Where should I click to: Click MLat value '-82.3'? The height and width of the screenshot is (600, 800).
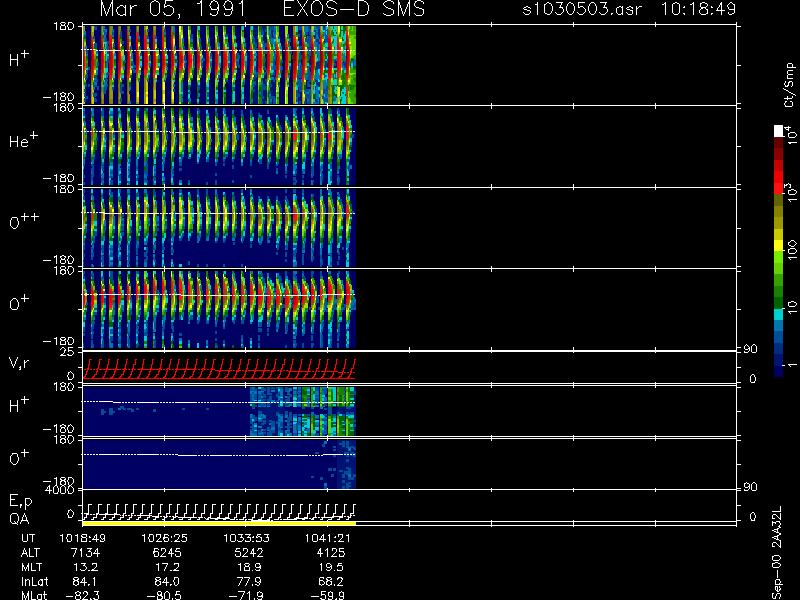point(82,595)
